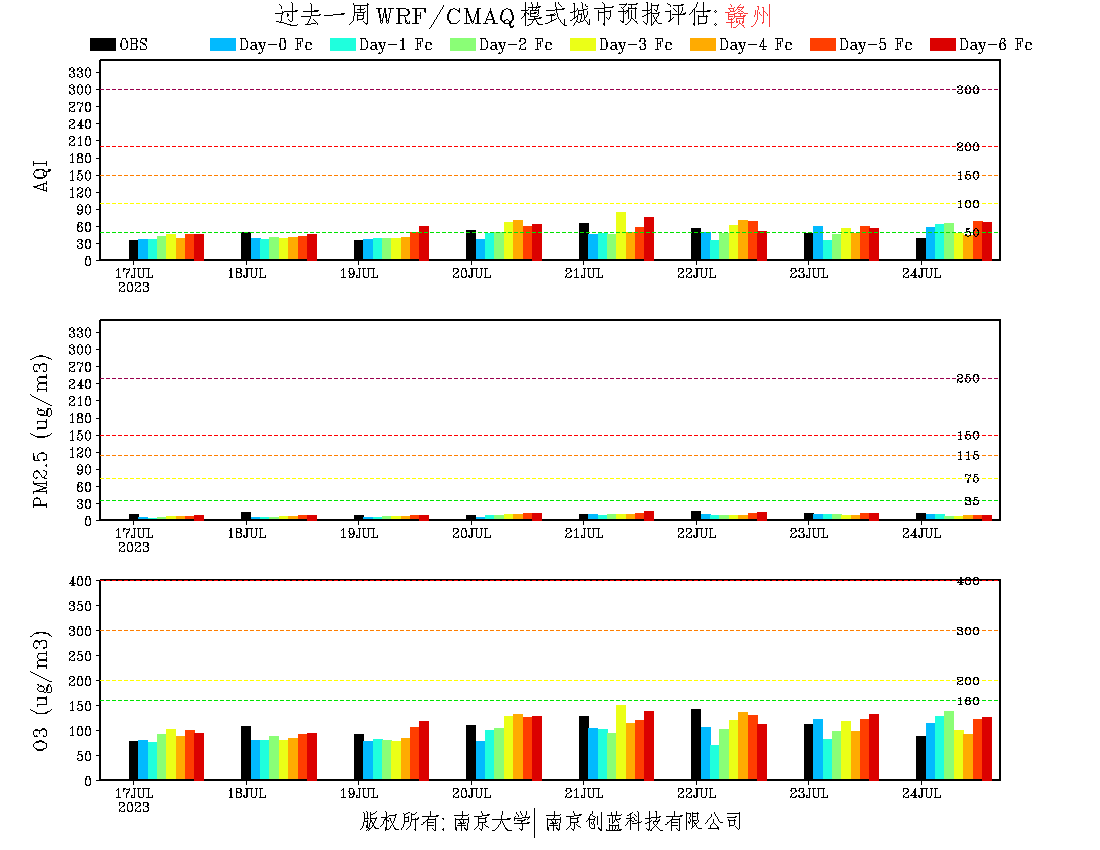Click the black OBS bar for 18JUL in O3 chart
Viewport: 1100px width, 850px height.
click(246, 753)
